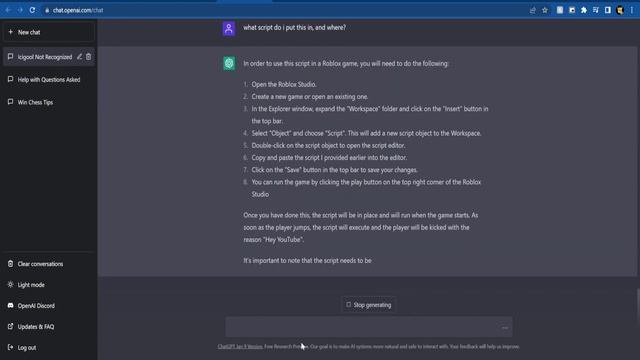Open the browser extensions puzzle icon
This screenshot has width=640, height=360.
tap(584, 10)
